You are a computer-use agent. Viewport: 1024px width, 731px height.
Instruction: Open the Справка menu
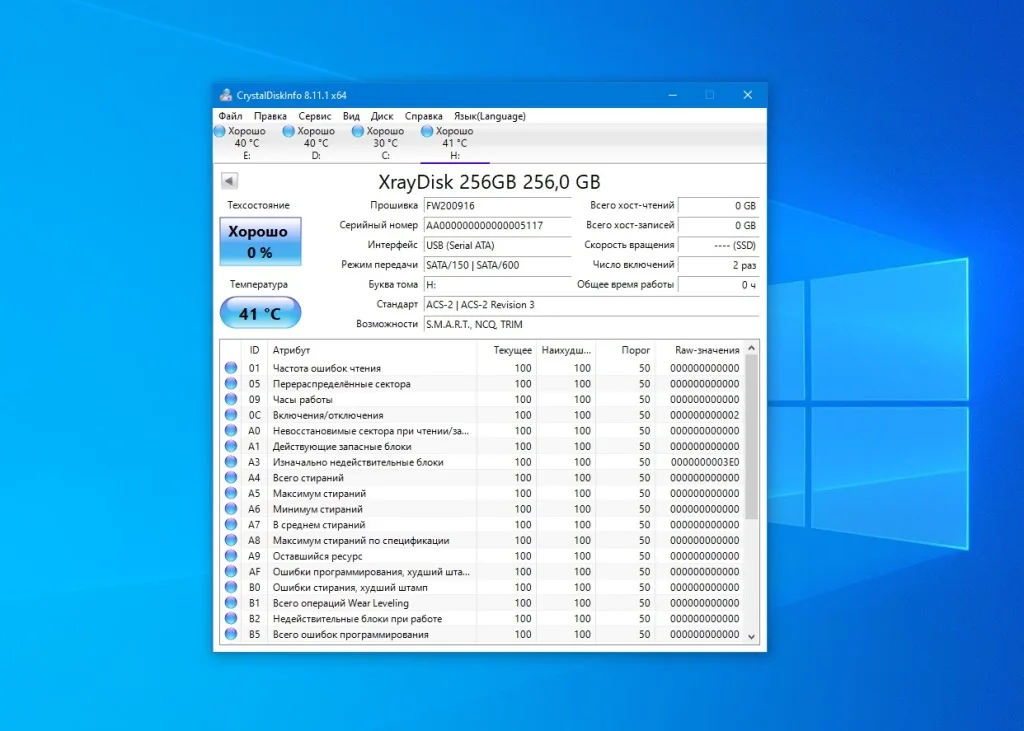(424, 116)
